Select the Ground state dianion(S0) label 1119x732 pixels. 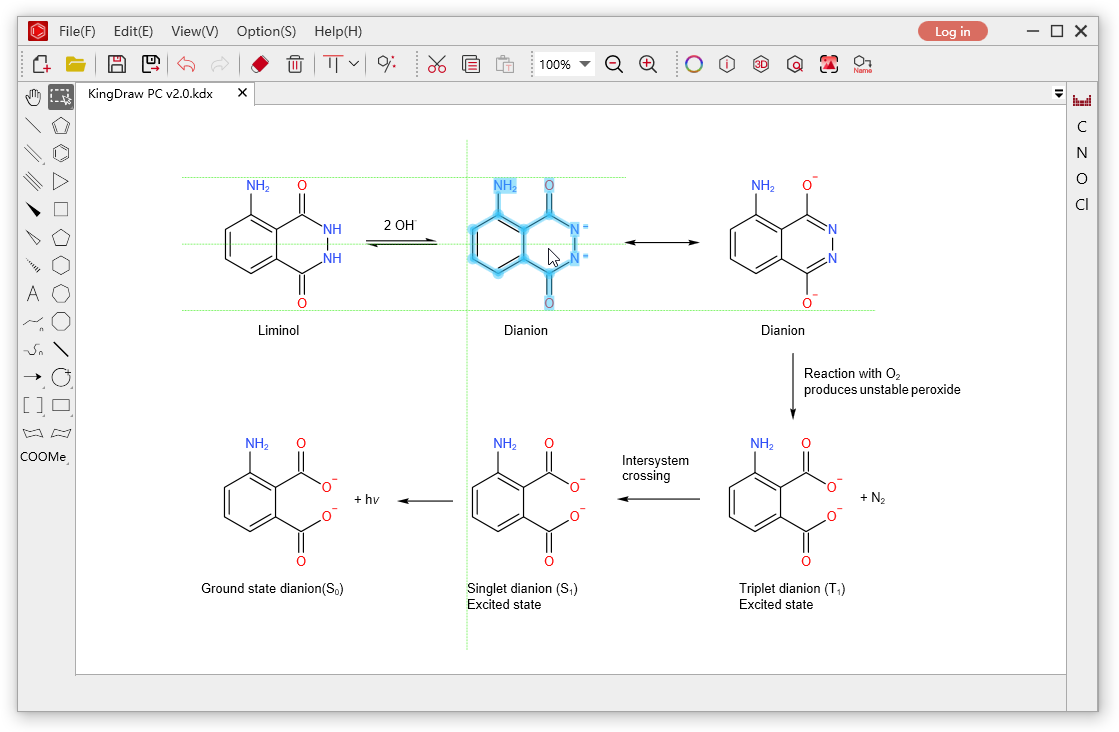[x=272, y=589]
